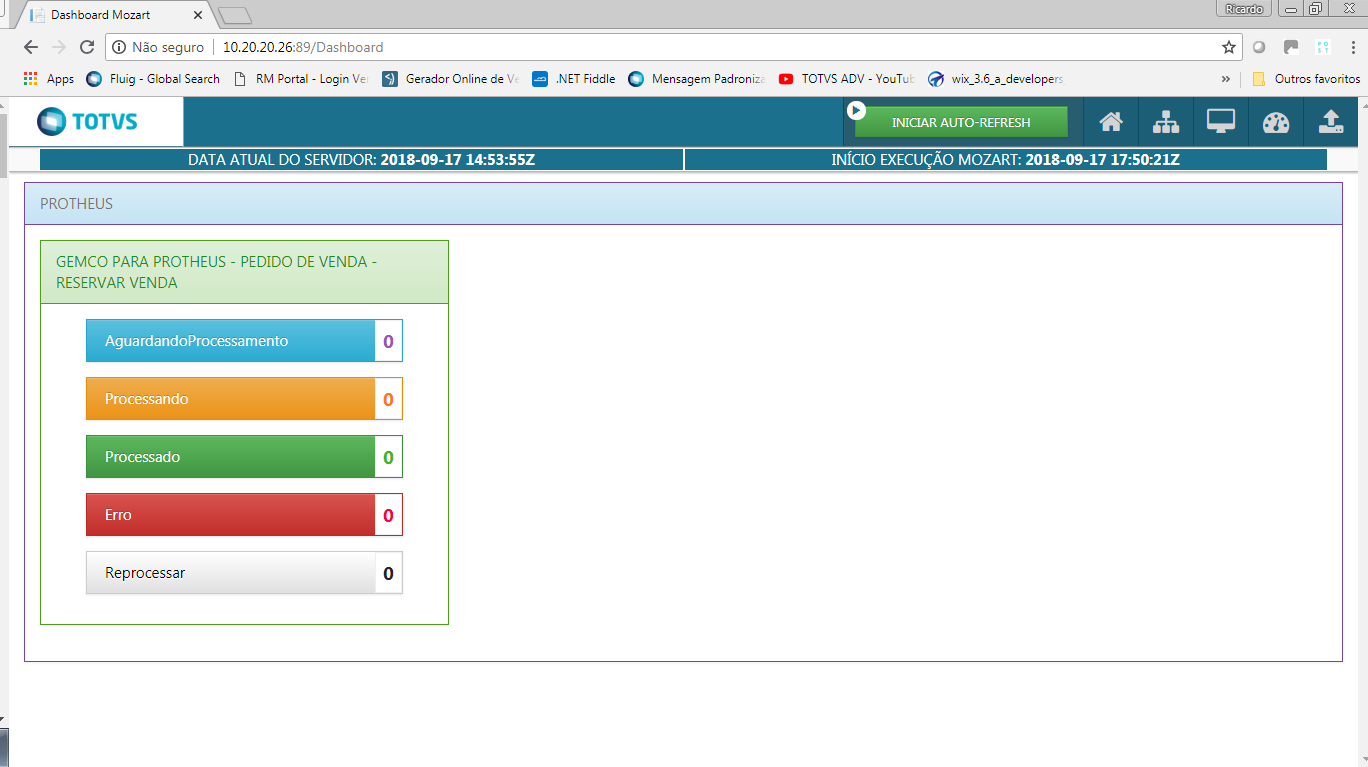Click the site info icon before Não seguro
The image size is (1368, 767).
pos(119,47)
